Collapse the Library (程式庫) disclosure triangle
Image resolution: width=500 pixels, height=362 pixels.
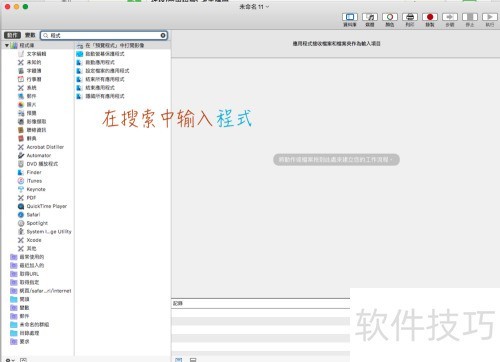(7, 45)
